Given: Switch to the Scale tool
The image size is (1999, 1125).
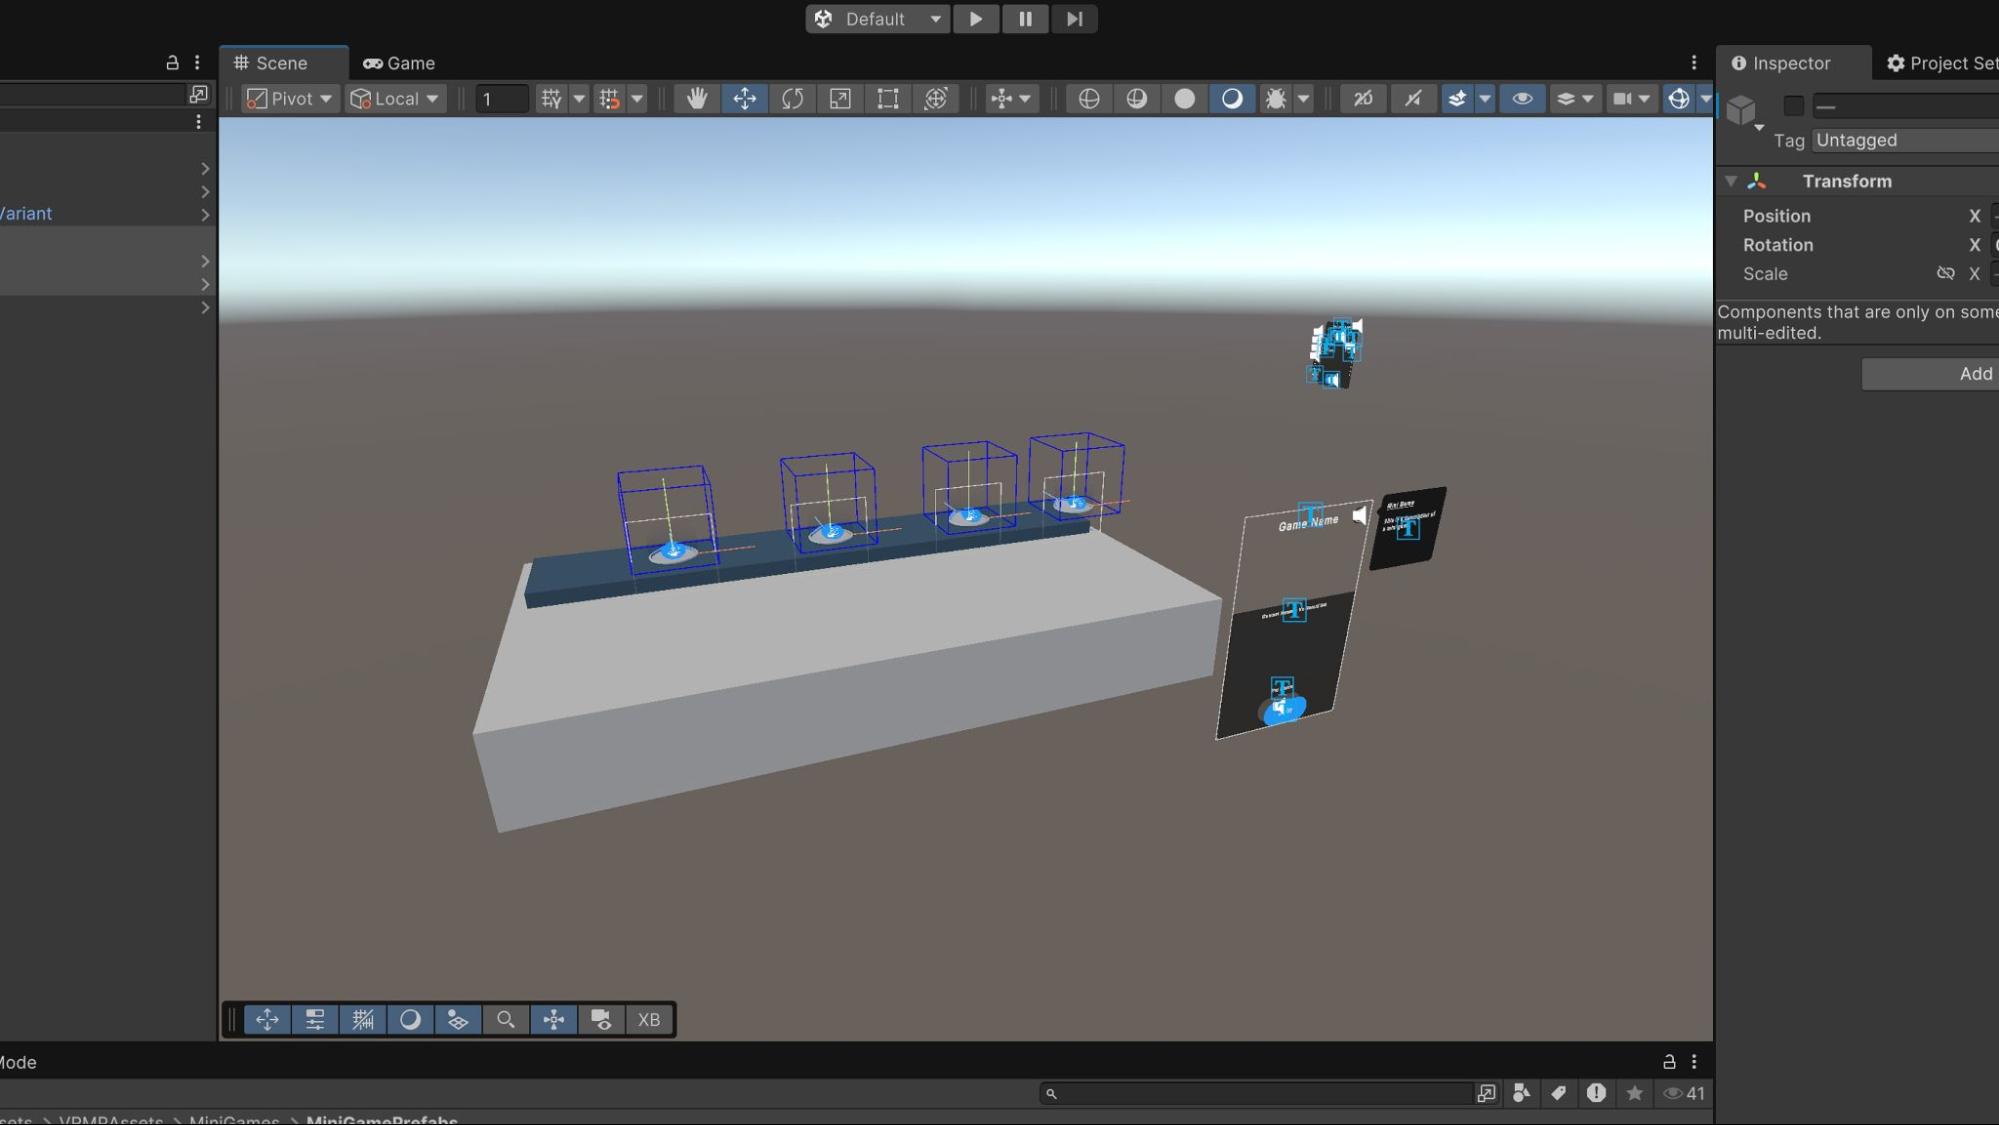Looking at the screenshot, I should [x=840, y=98].
